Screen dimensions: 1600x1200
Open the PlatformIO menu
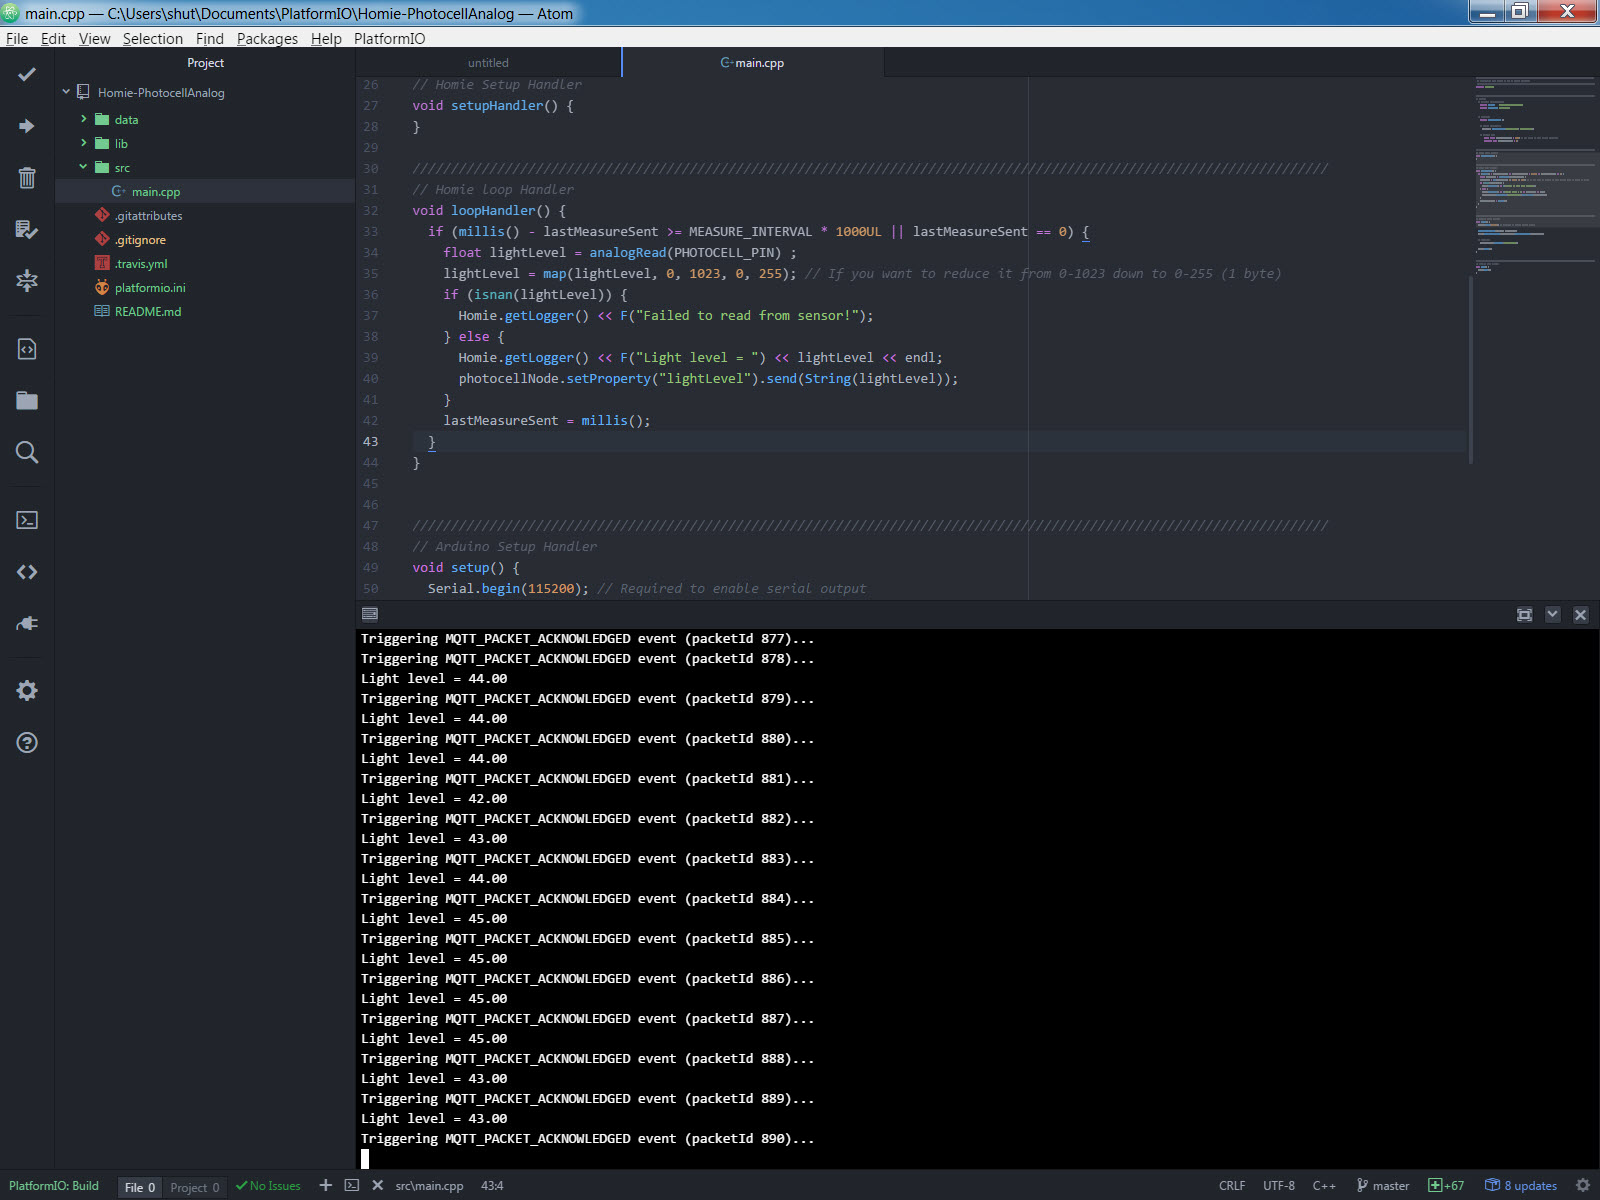389,39
